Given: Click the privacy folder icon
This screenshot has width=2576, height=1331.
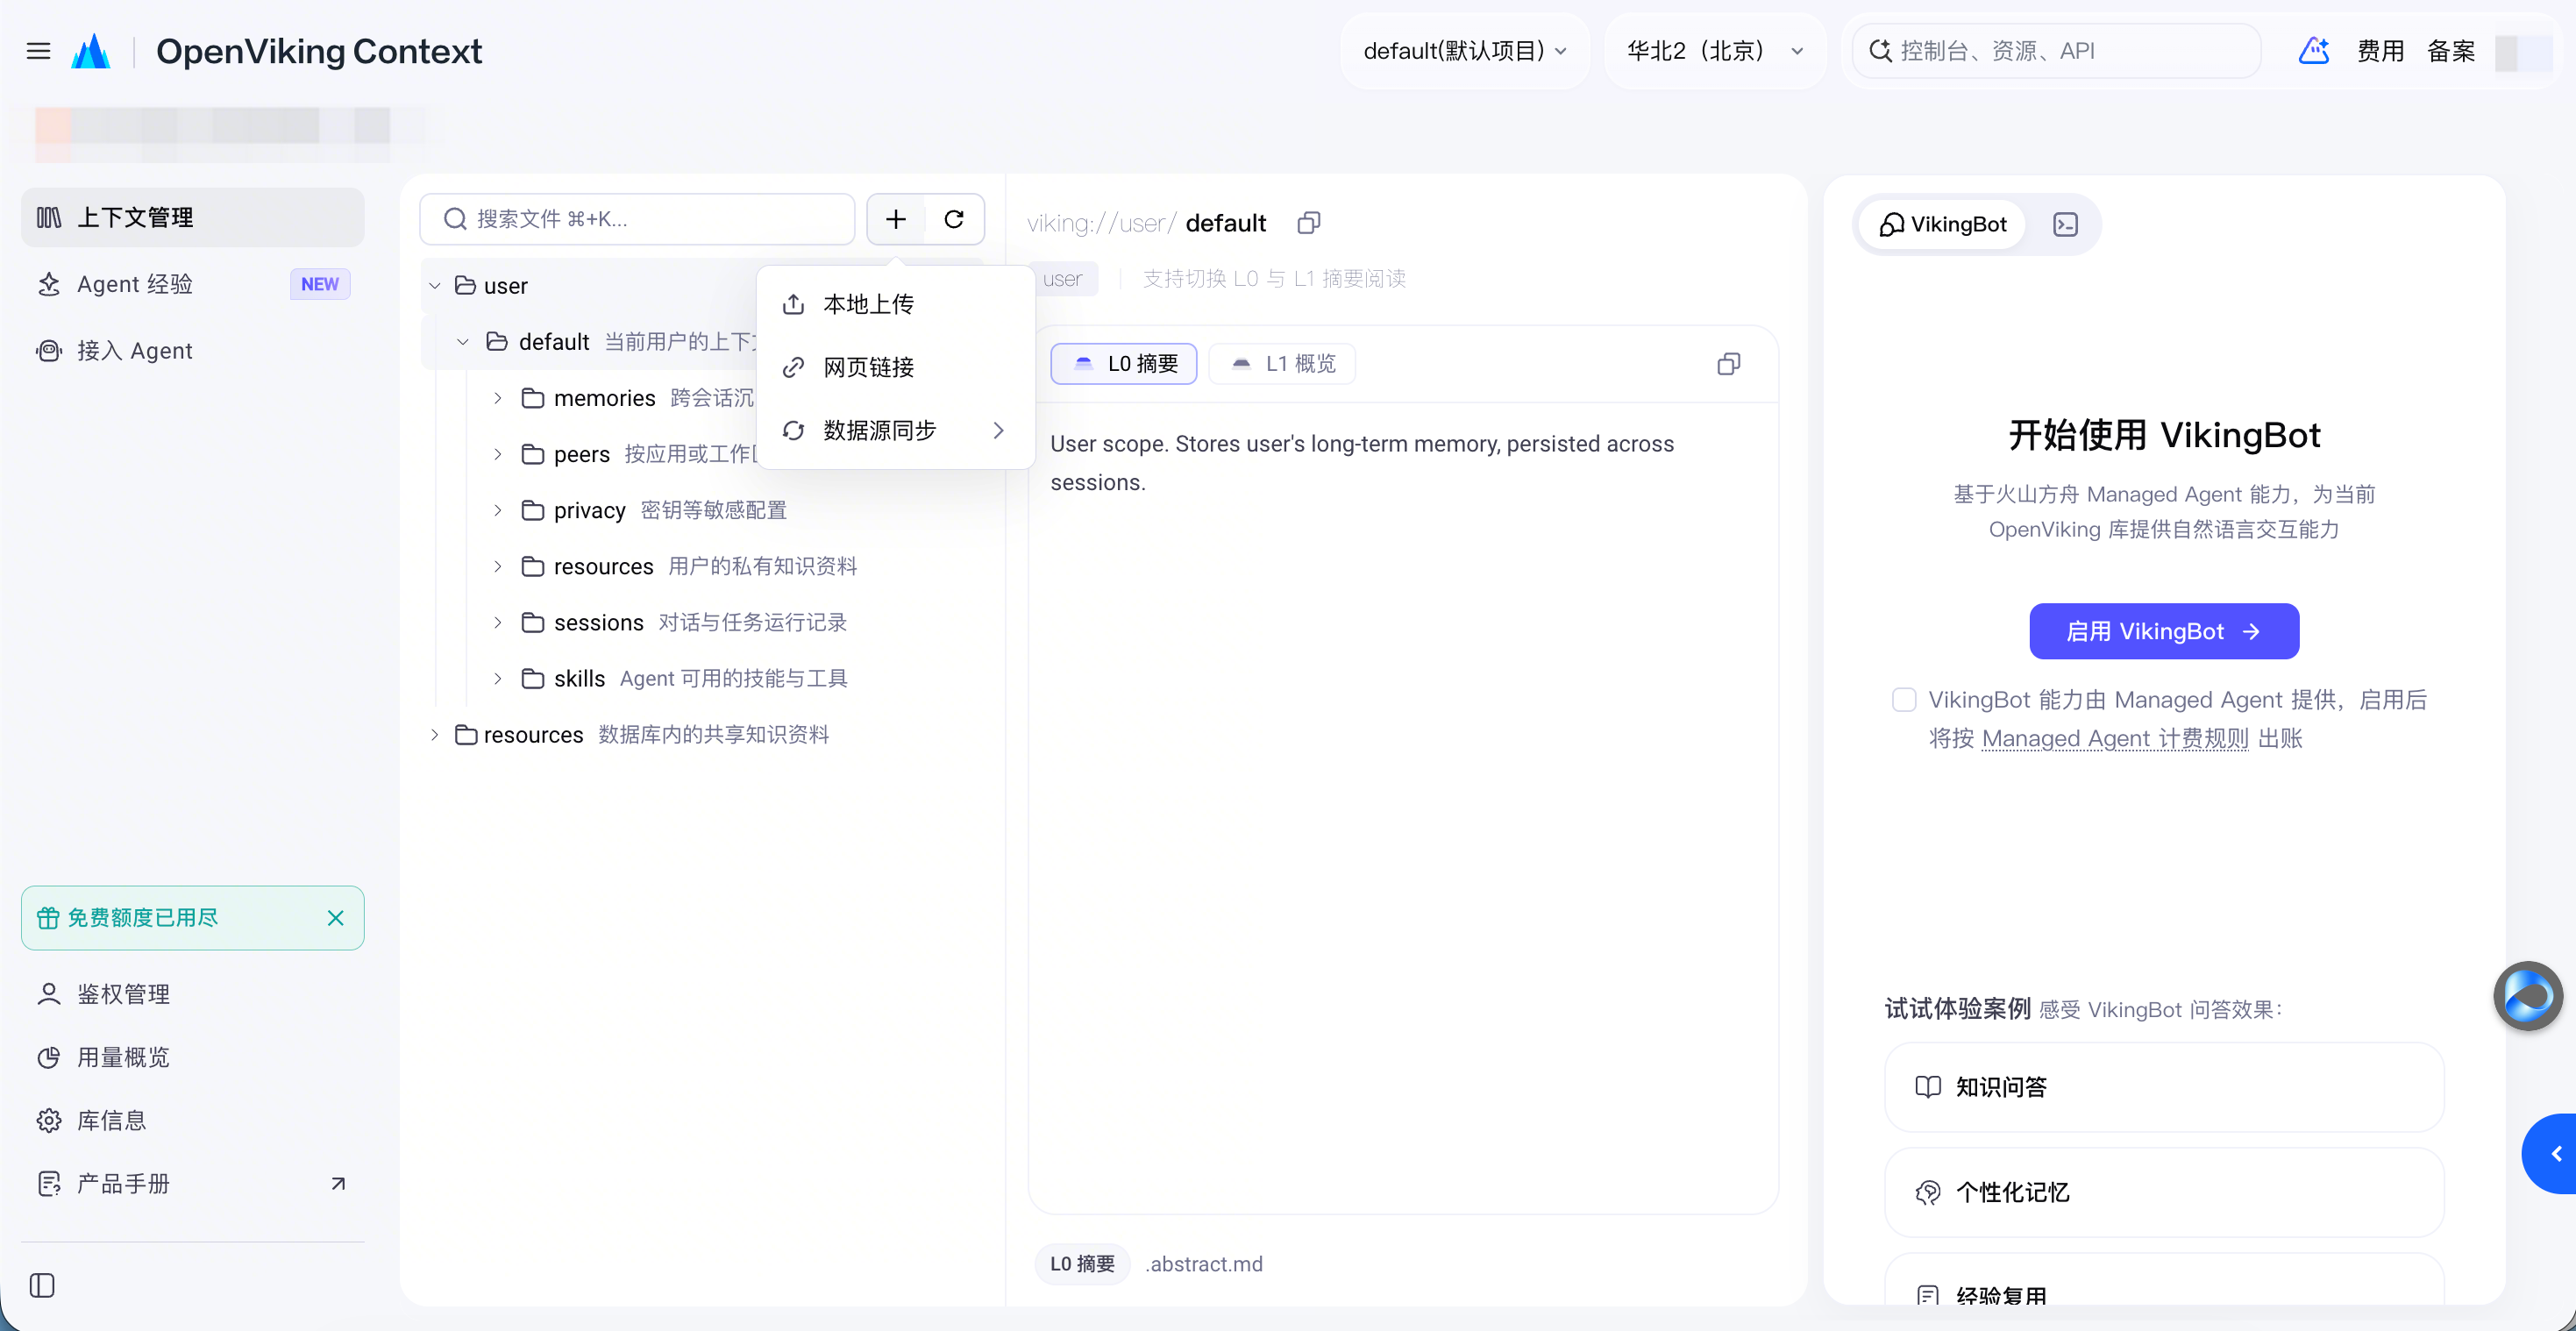Looking at the screenshot, I should click(x=533, y=510).
